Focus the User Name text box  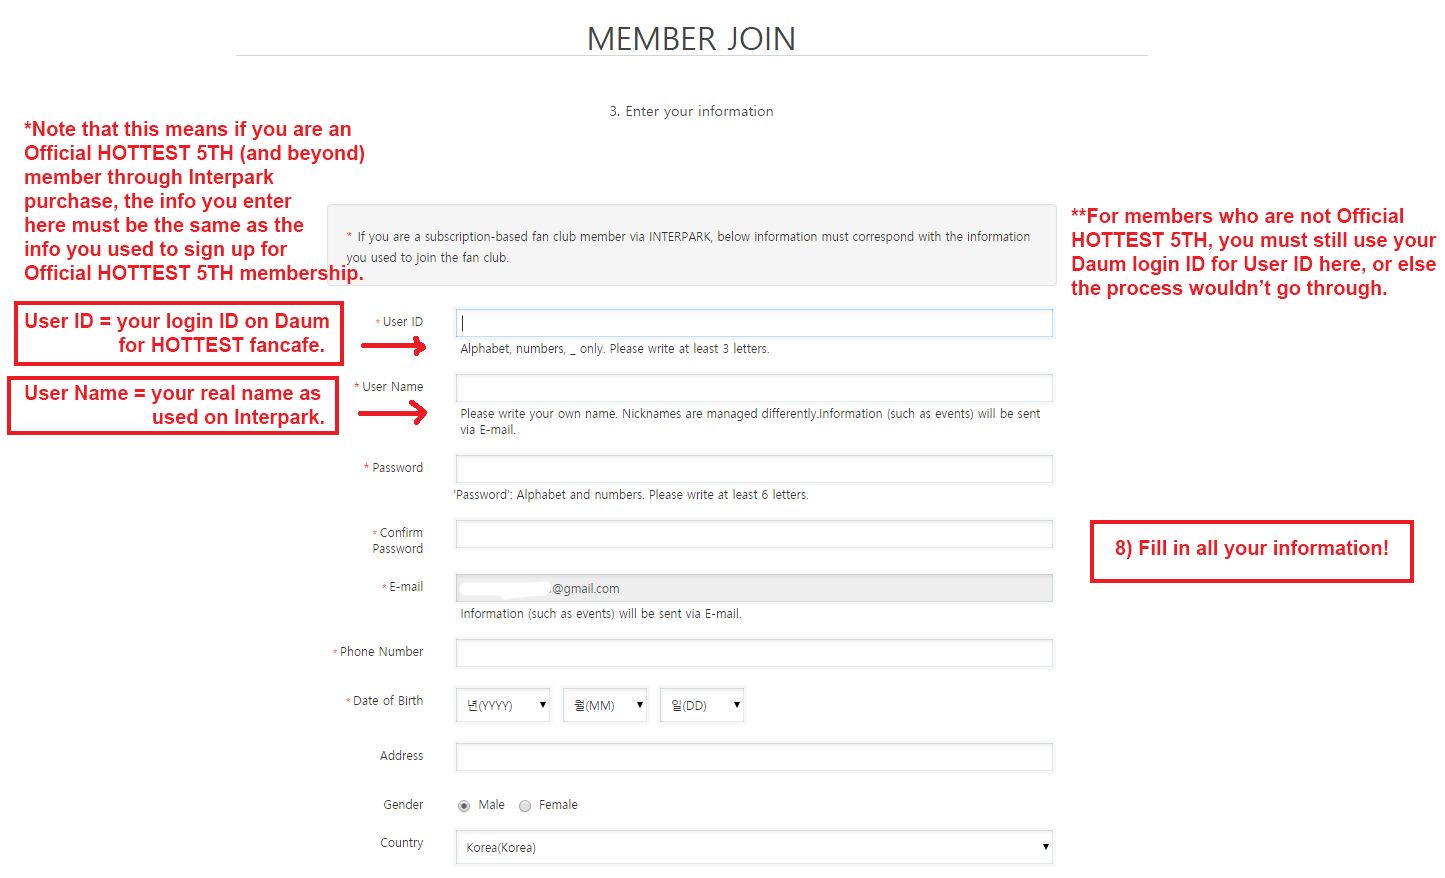tap(754, 388)
